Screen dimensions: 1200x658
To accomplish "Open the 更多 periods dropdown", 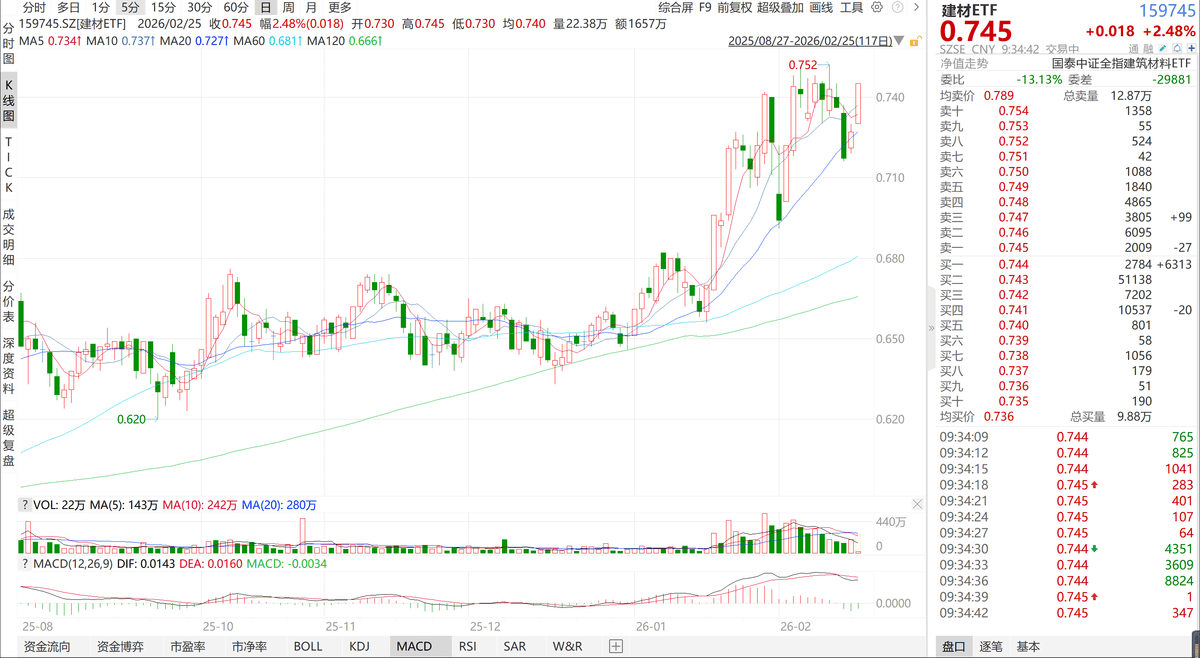I will tap(340, 7).
